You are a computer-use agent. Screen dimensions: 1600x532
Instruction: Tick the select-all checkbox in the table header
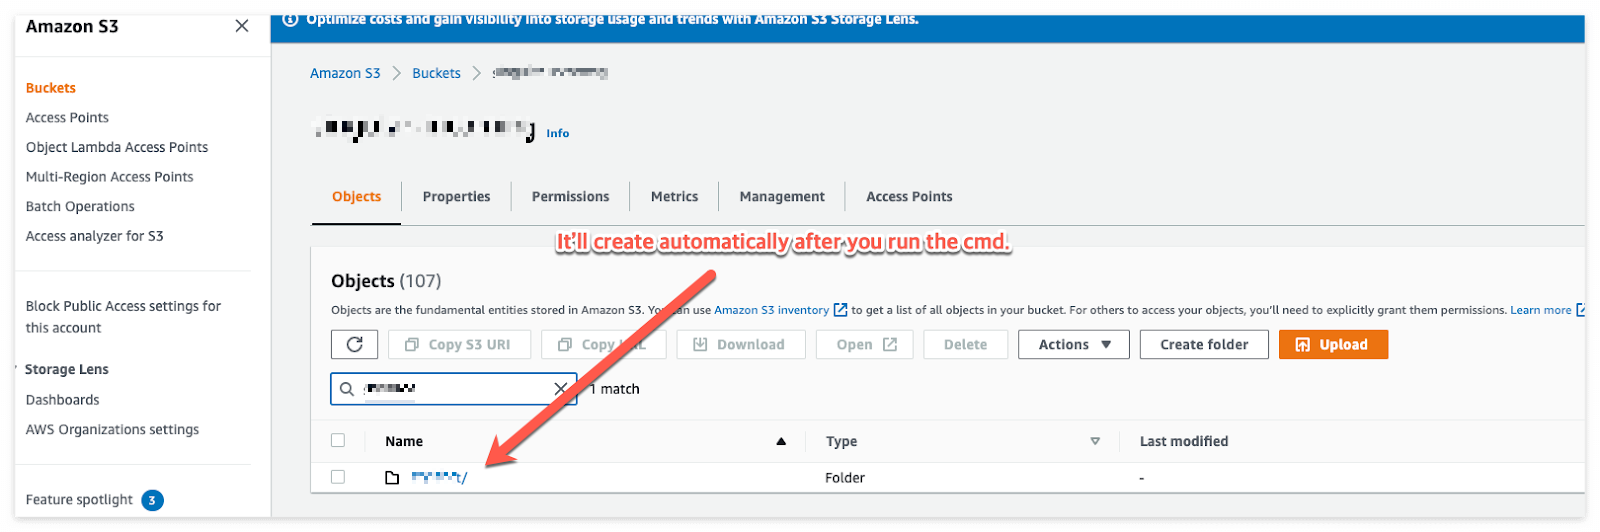pos(338,440)
